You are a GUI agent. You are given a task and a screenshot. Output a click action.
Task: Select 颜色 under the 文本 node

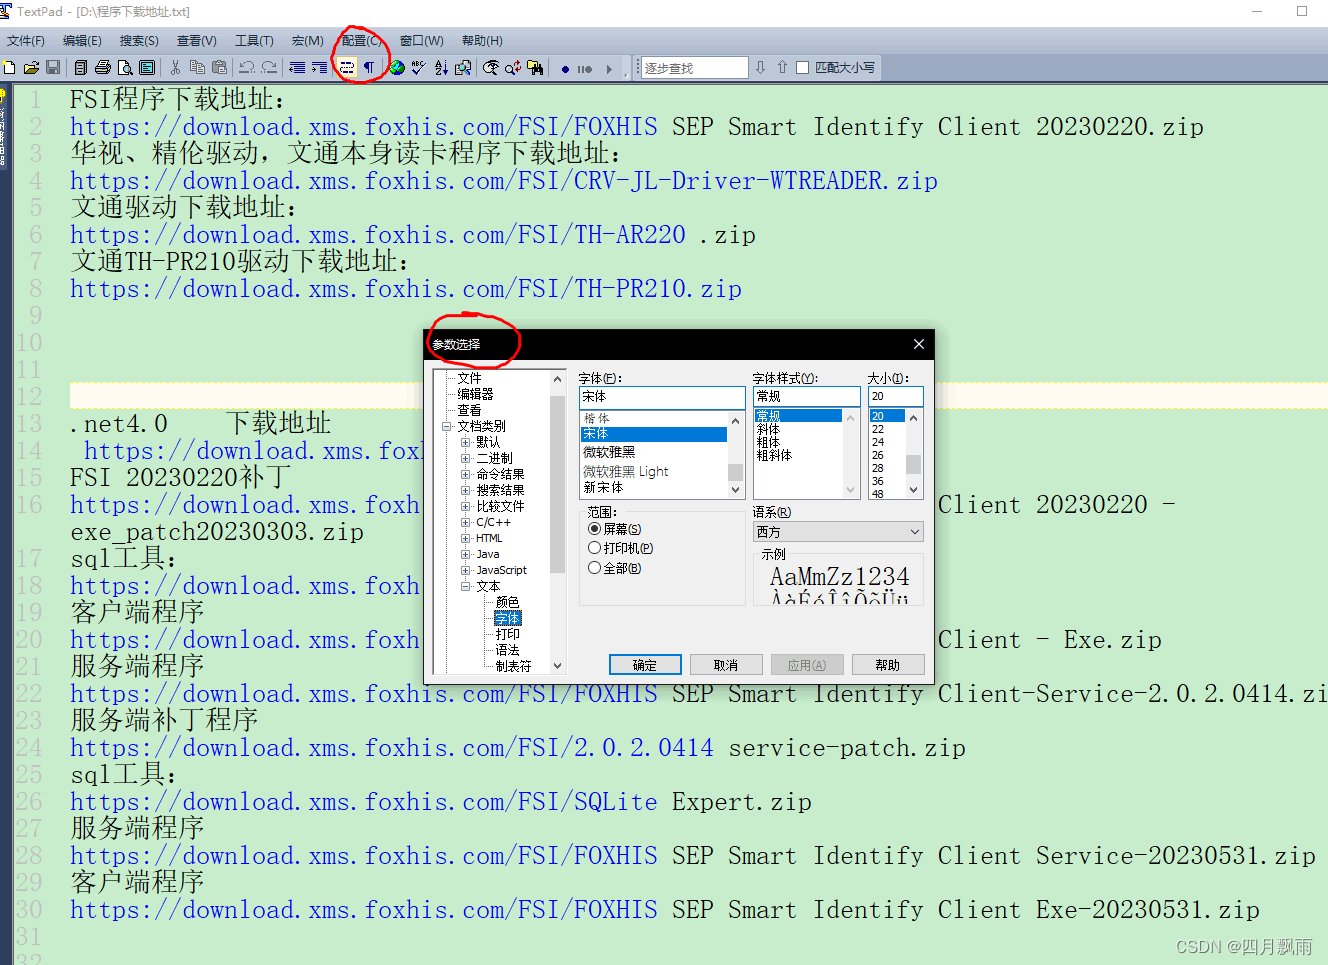[x=508, y=602]
